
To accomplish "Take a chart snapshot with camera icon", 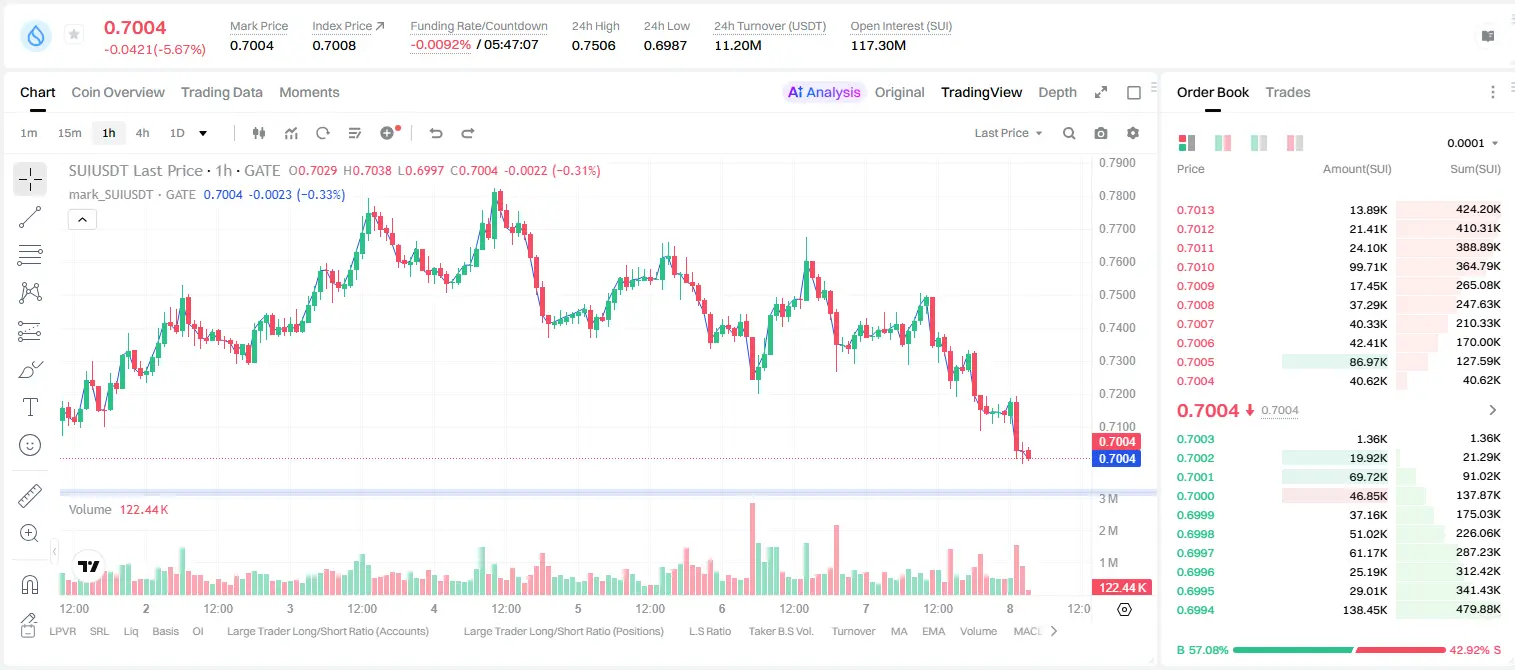I will (x=1101, y=133).
